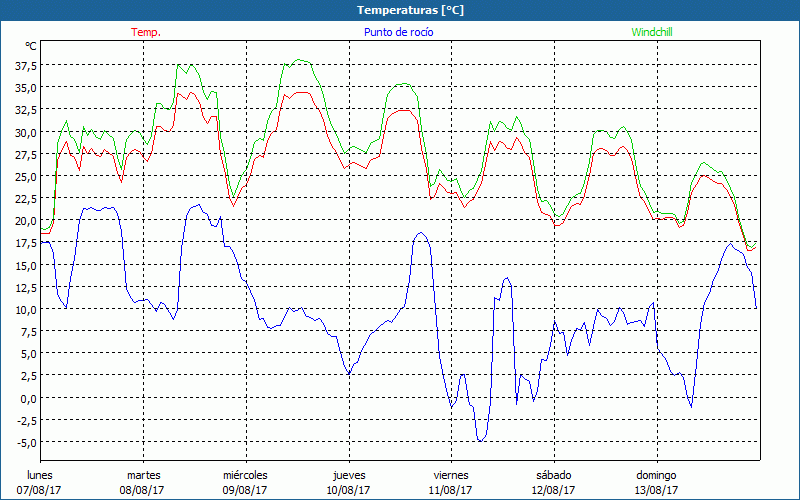This screenshot has height=500, width=800.
Task: Click the 10/08/17 date label
Action: click(348, 490)
